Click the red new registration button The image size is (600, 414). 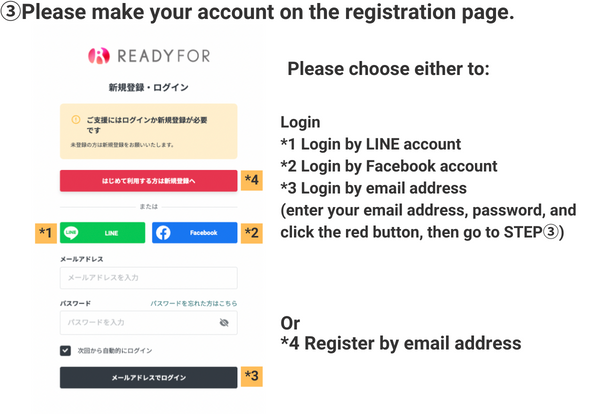(x=148, y=180)
